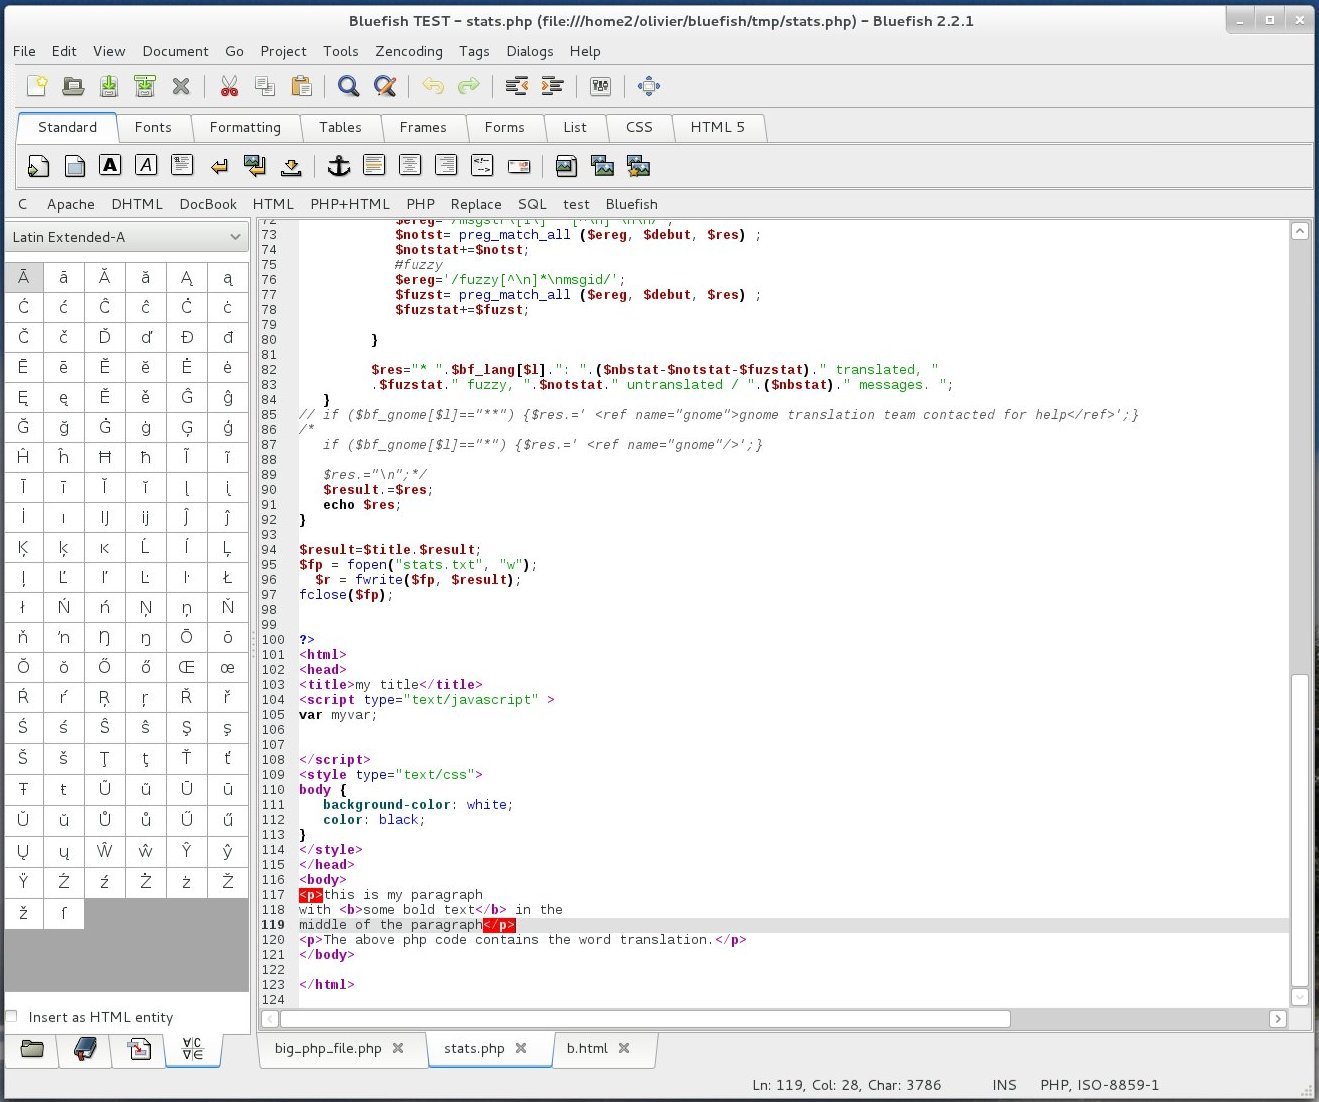Click the New file icon

coord(37,86)
